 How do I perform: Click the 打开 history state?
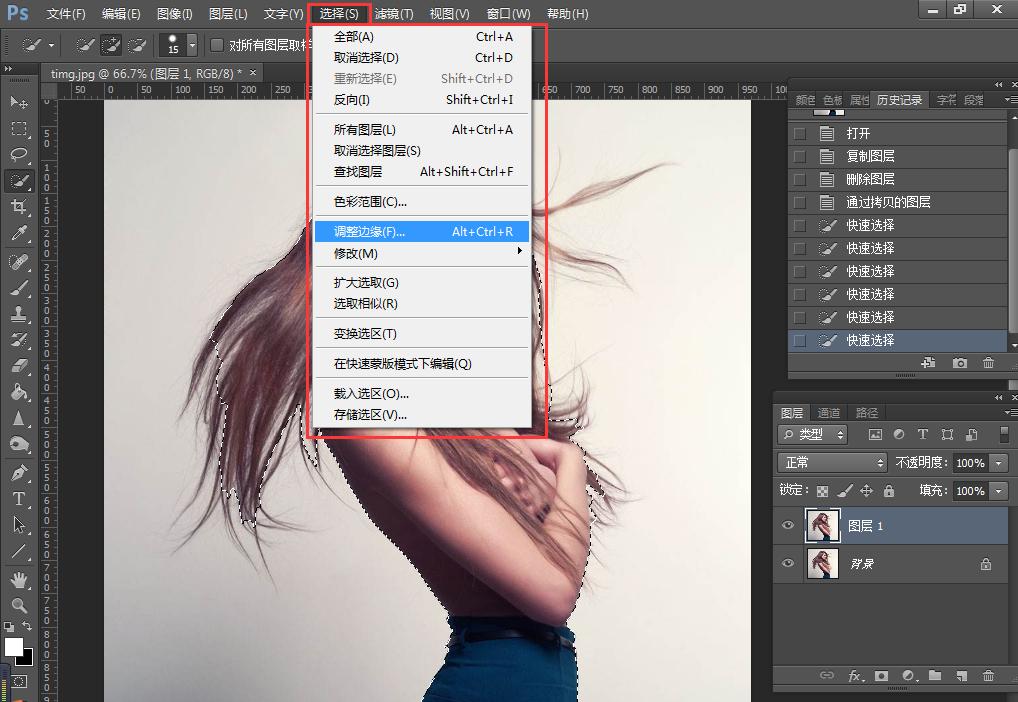[x=858, y=133]
